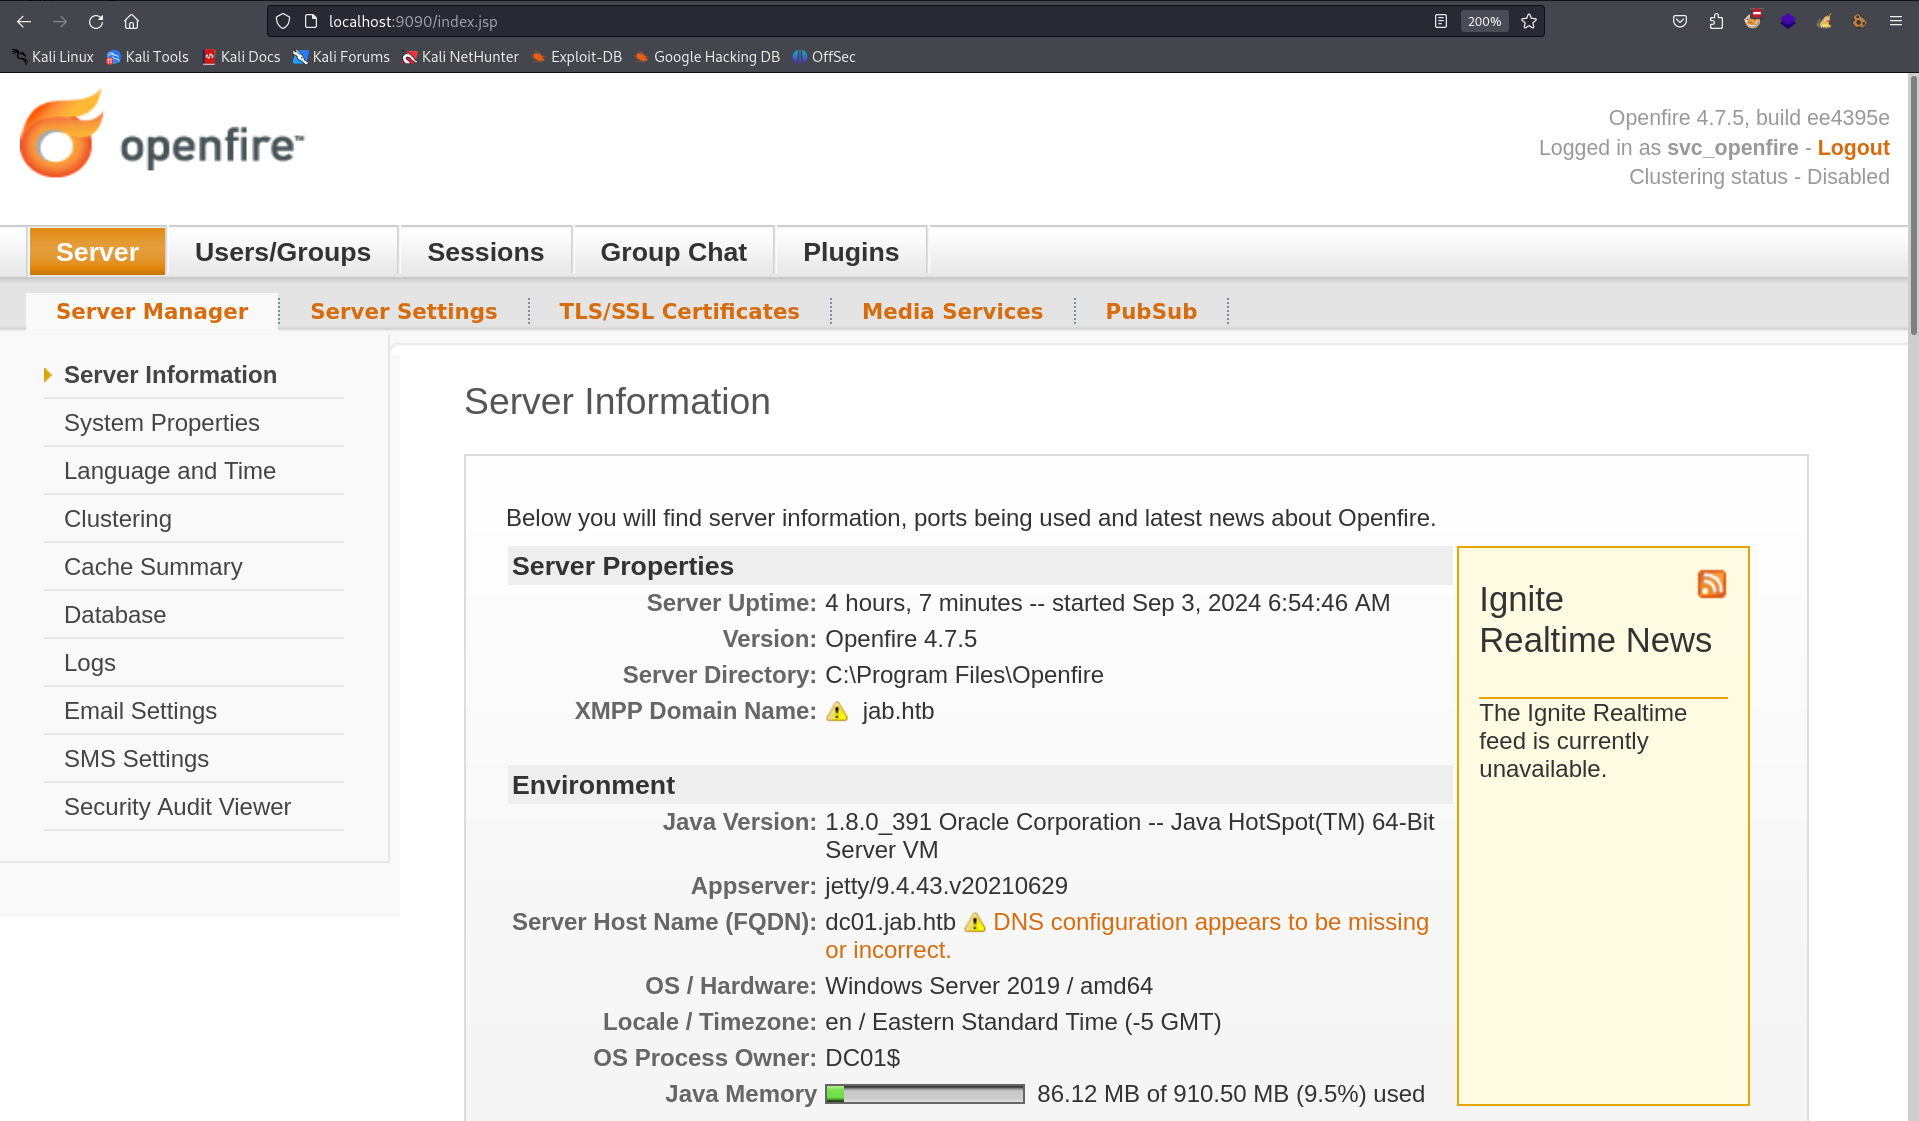Viewport: 1919px width, 1121px height.
Task: Open the Kali Docs bookmark
Action: click(241, 57)
